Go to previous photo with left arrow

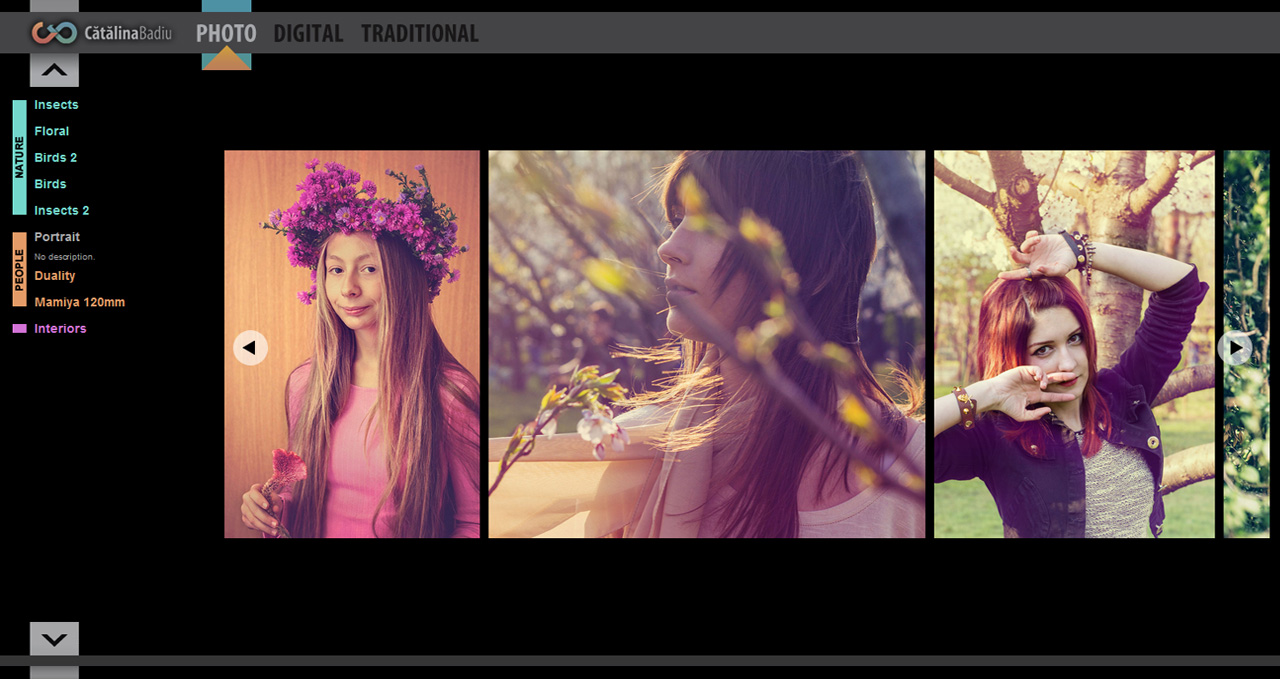[x=250, y=348]
